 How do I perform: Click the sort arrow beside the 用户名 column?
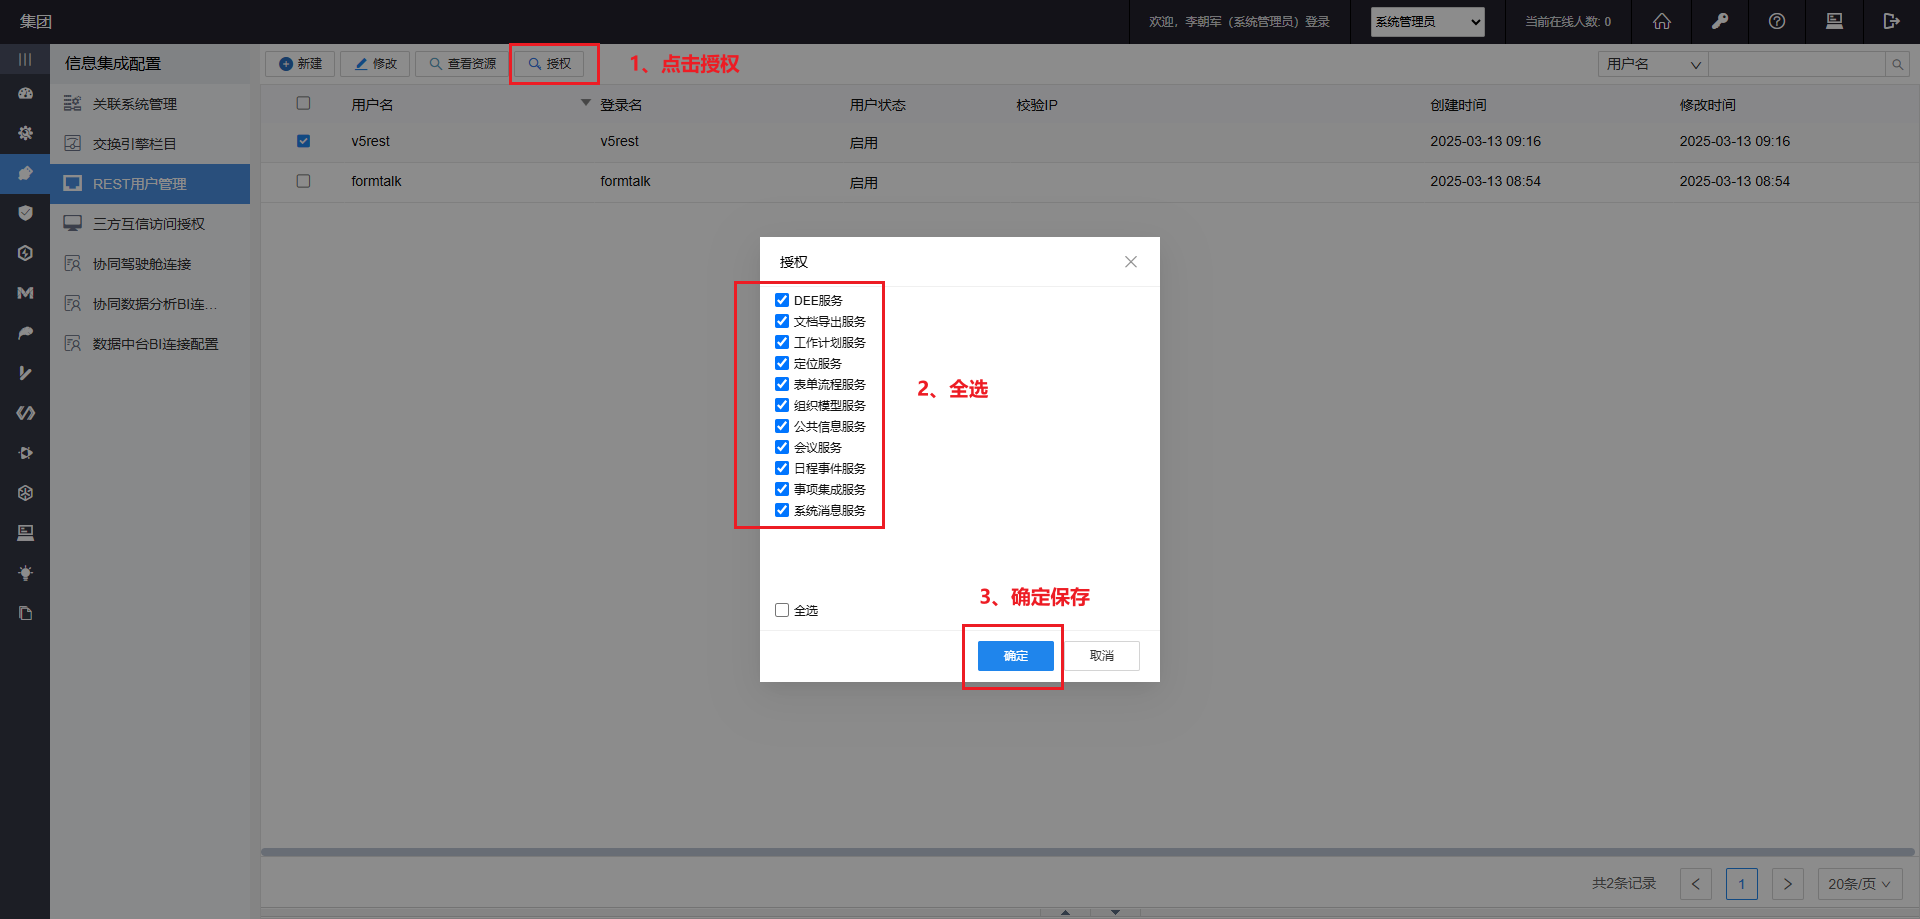586,103
